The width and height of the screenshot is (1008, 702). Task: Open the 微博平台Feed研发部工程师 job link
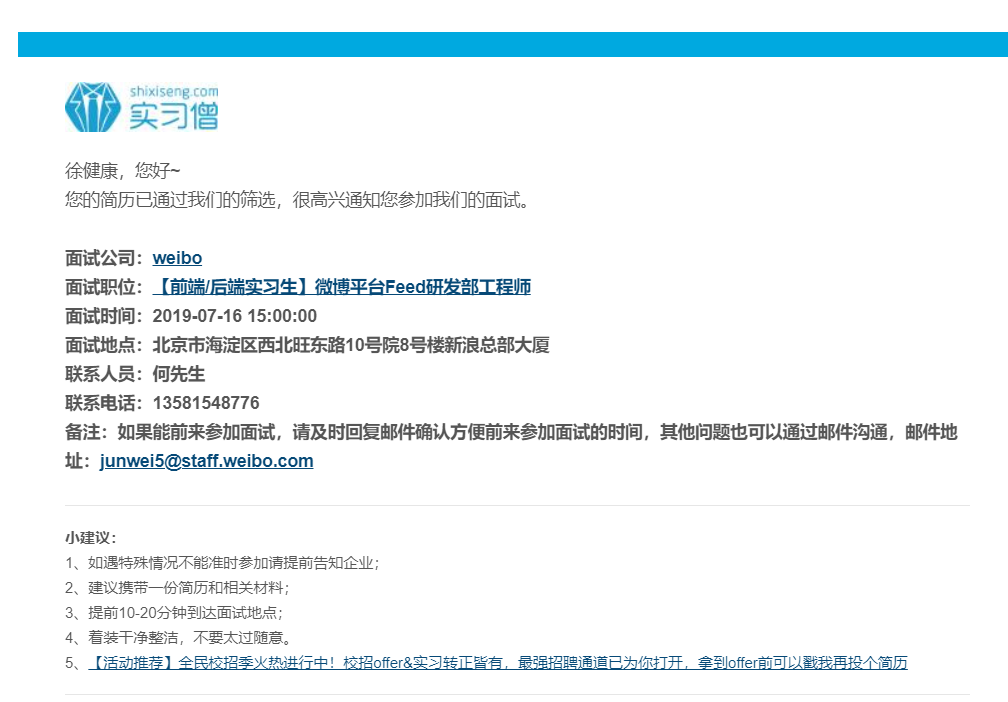click(x=341, y=287)
